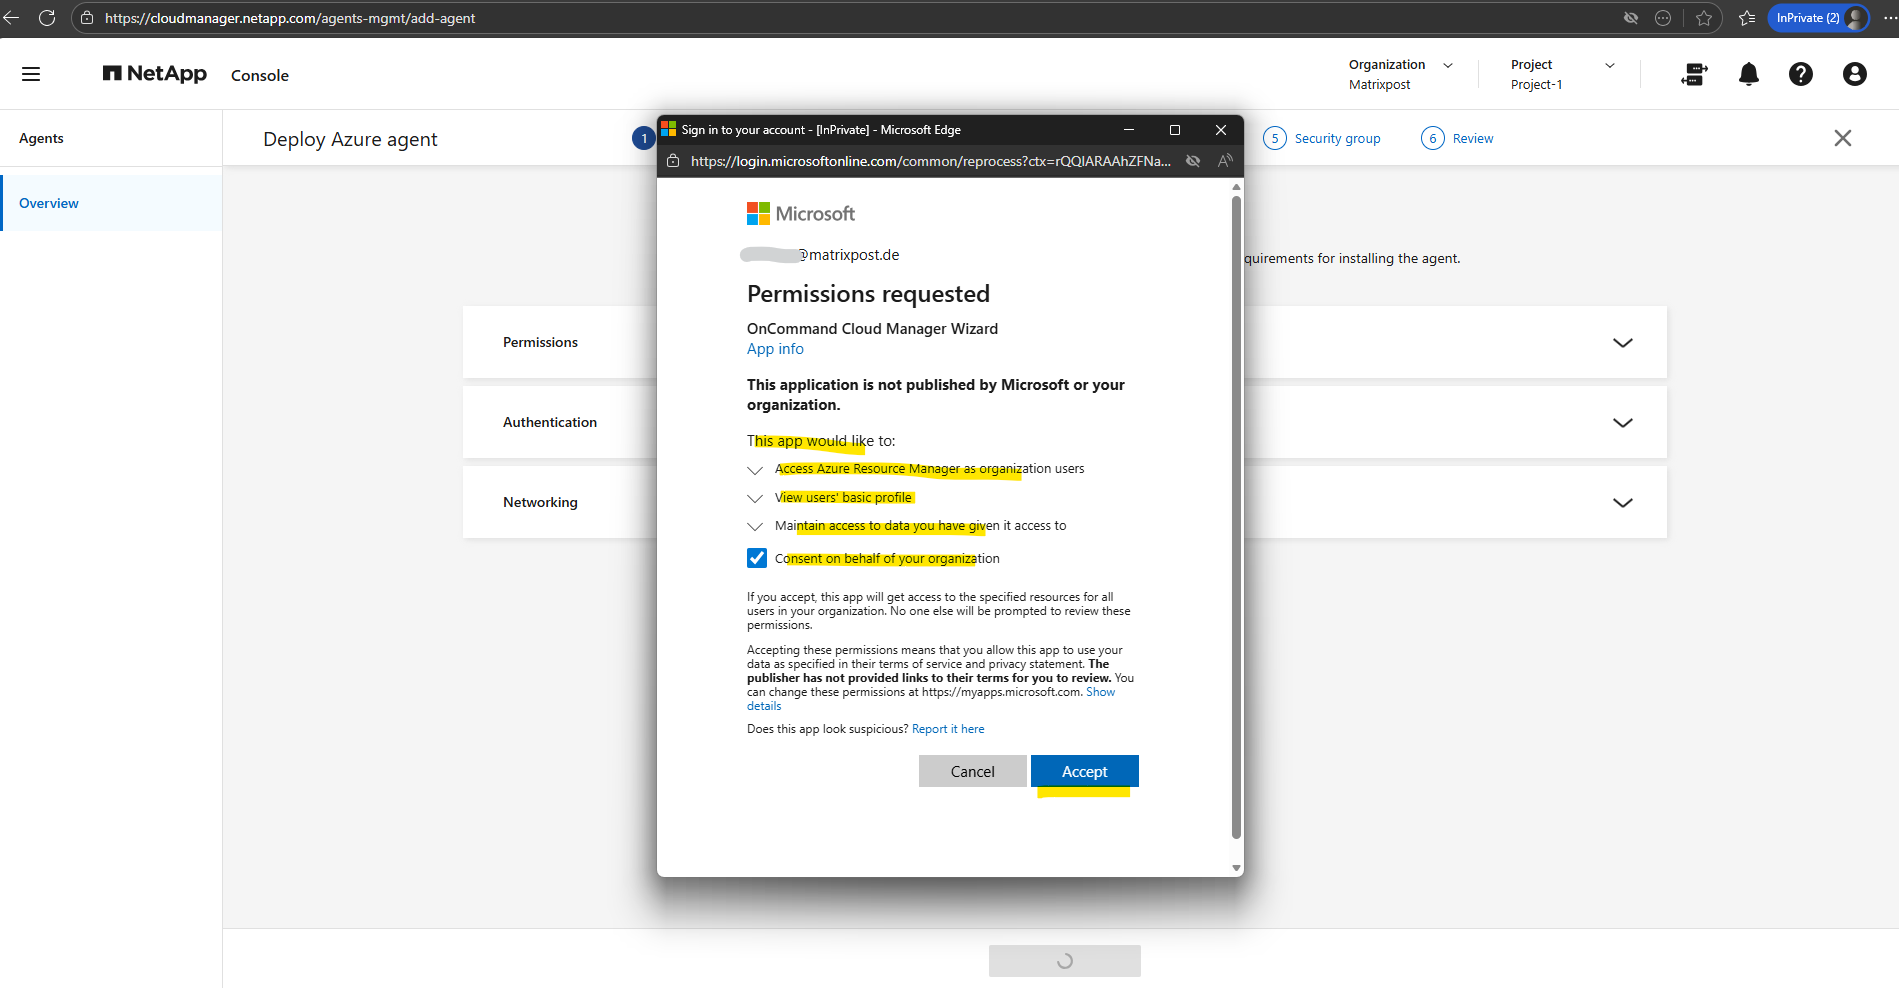Screen dimensions: 1899x988
Task: Go to wizard step 6 Review
Action: coord(1458,138)
